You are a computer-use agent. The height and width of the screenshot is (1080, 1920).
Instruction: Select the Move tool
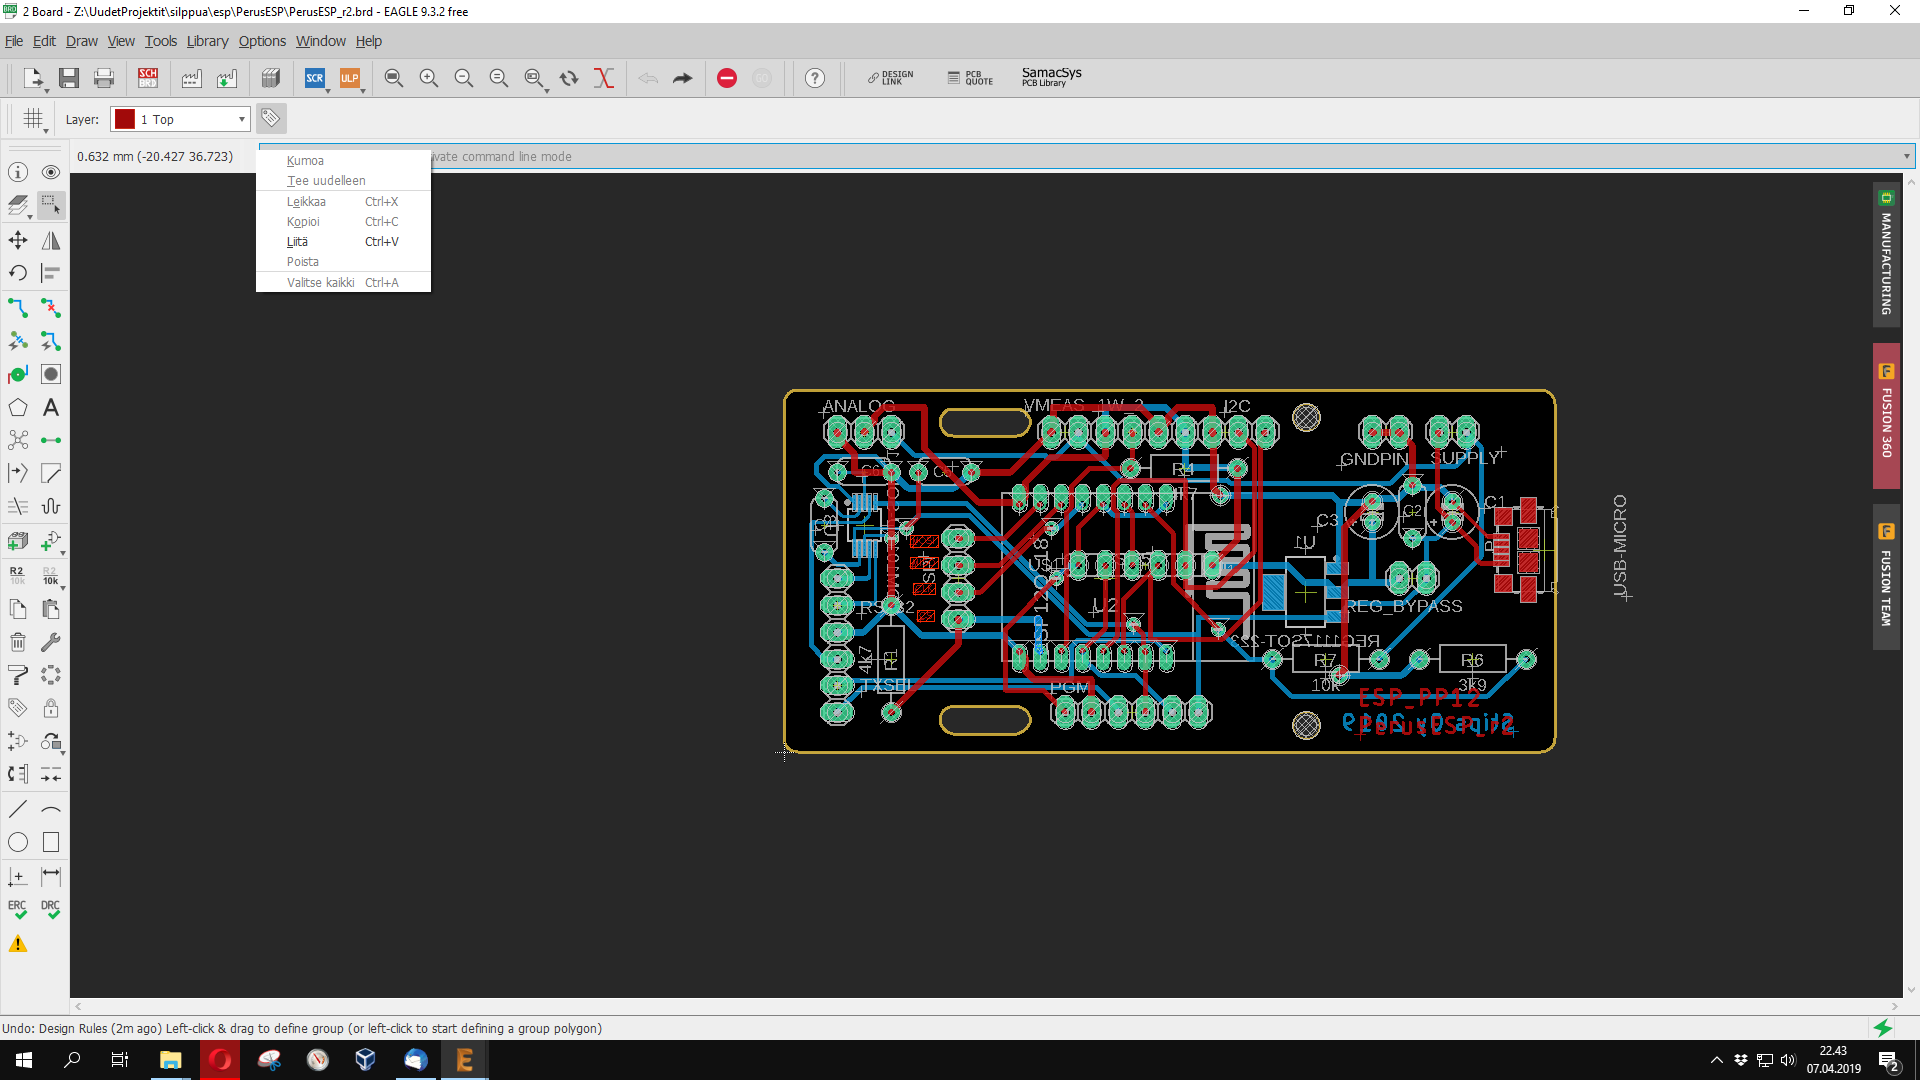pyautogui.click(x=18, y=240)
